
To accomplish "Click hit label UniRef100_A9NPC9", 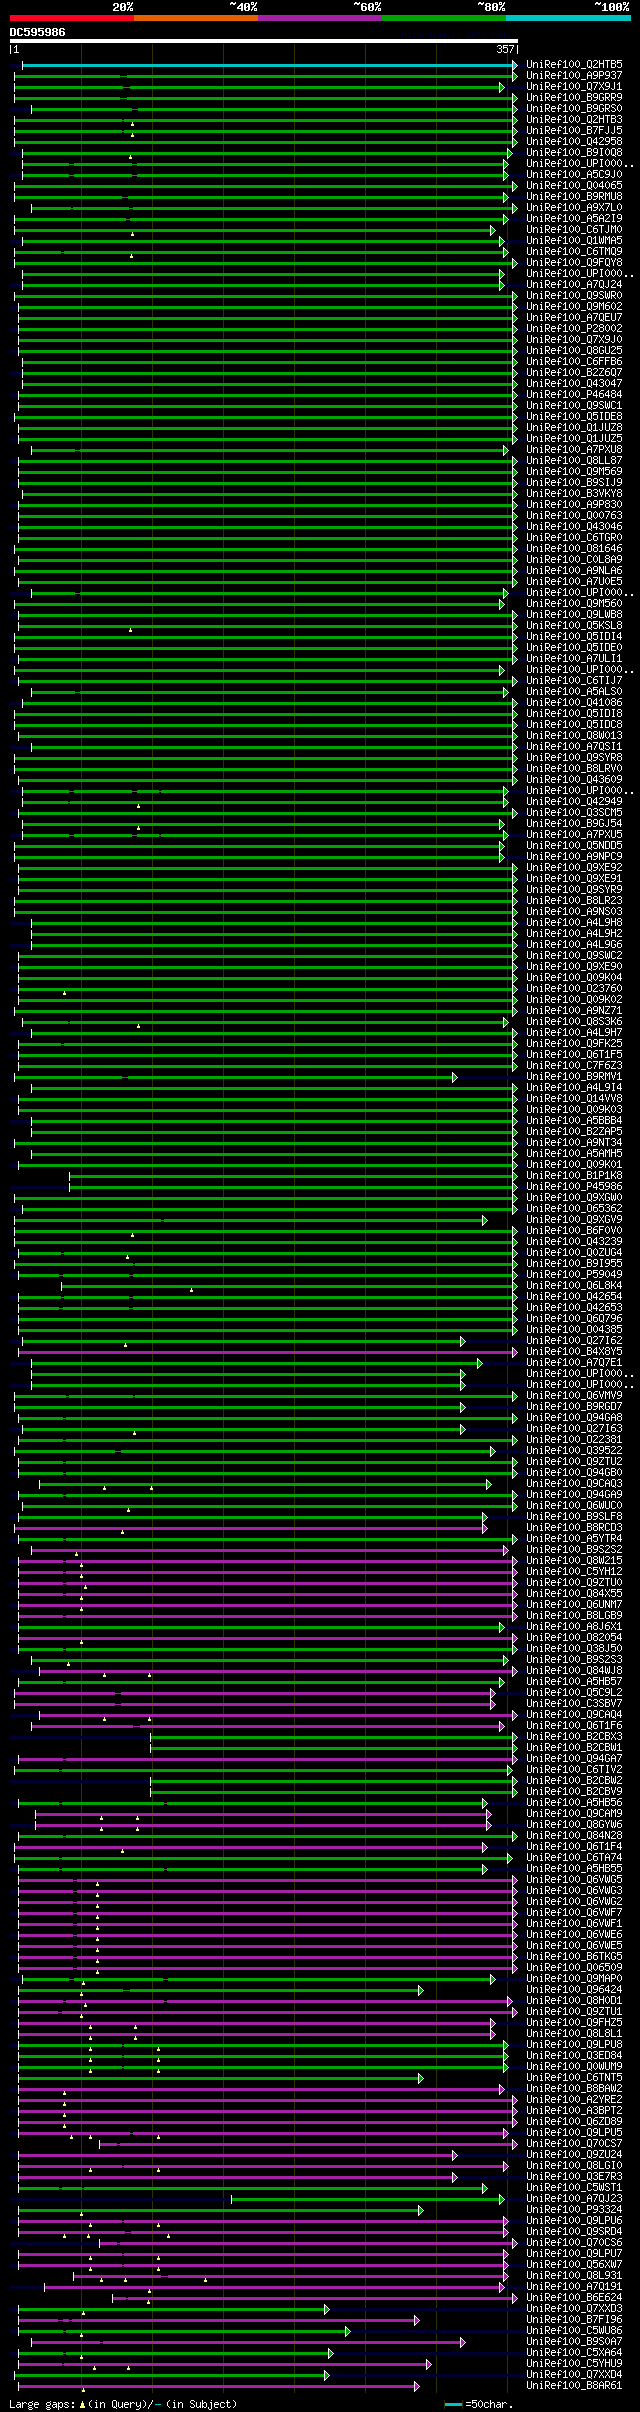I will (x=574, y=857).
